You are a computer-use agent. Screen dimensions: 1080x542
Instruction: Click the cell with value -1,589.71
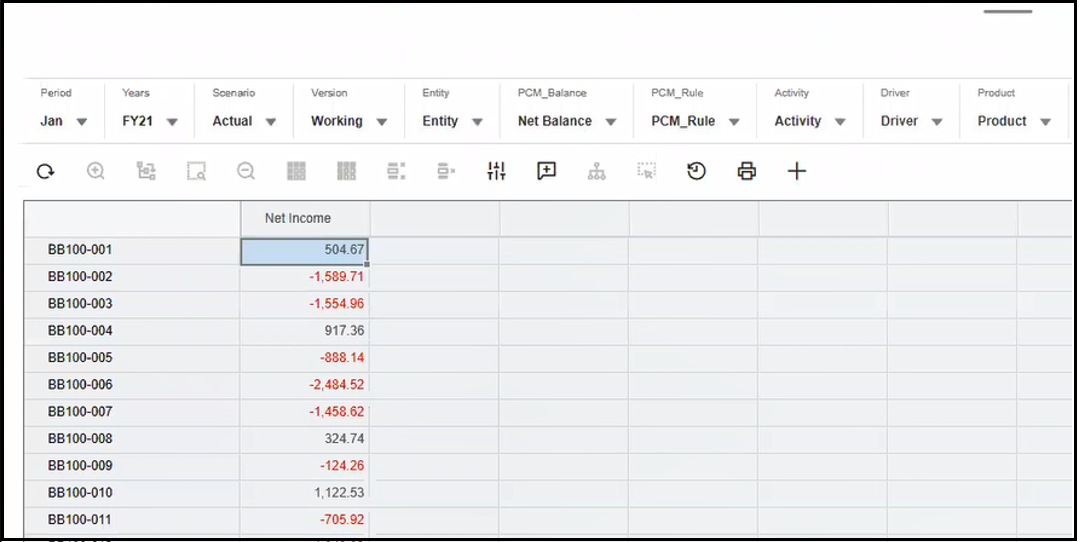click(304, 278)
